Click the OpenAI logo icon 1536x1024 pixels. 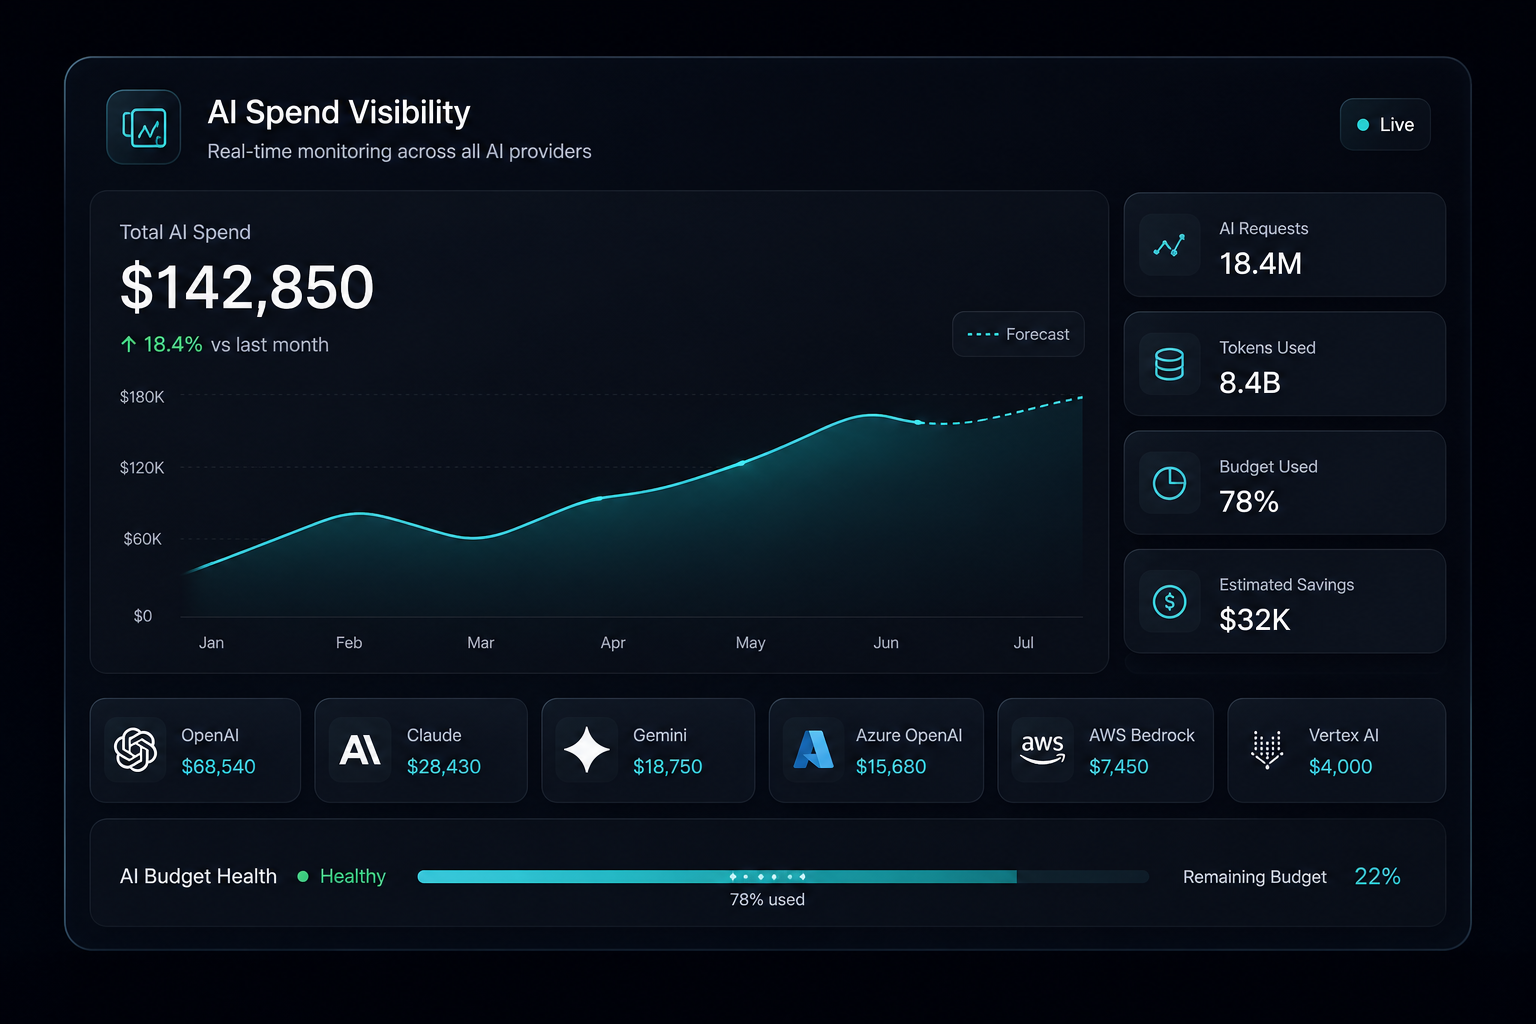[x=135, y=750]
